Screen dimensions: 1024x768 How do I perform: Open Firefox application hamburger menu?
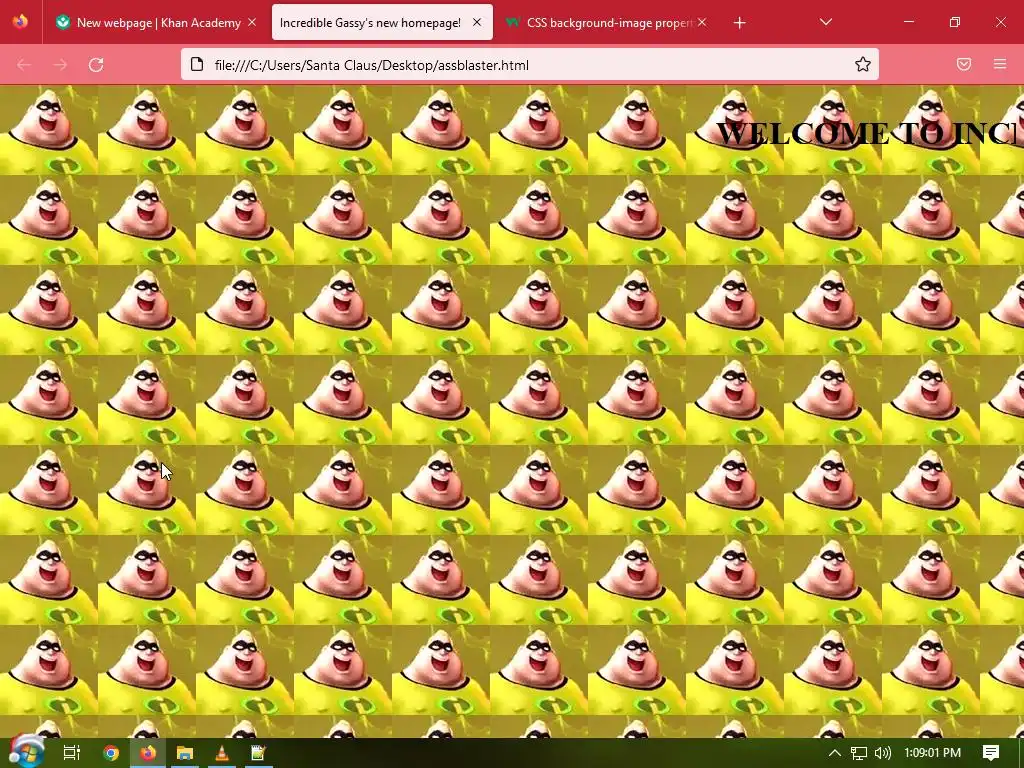pos(1000,64)
